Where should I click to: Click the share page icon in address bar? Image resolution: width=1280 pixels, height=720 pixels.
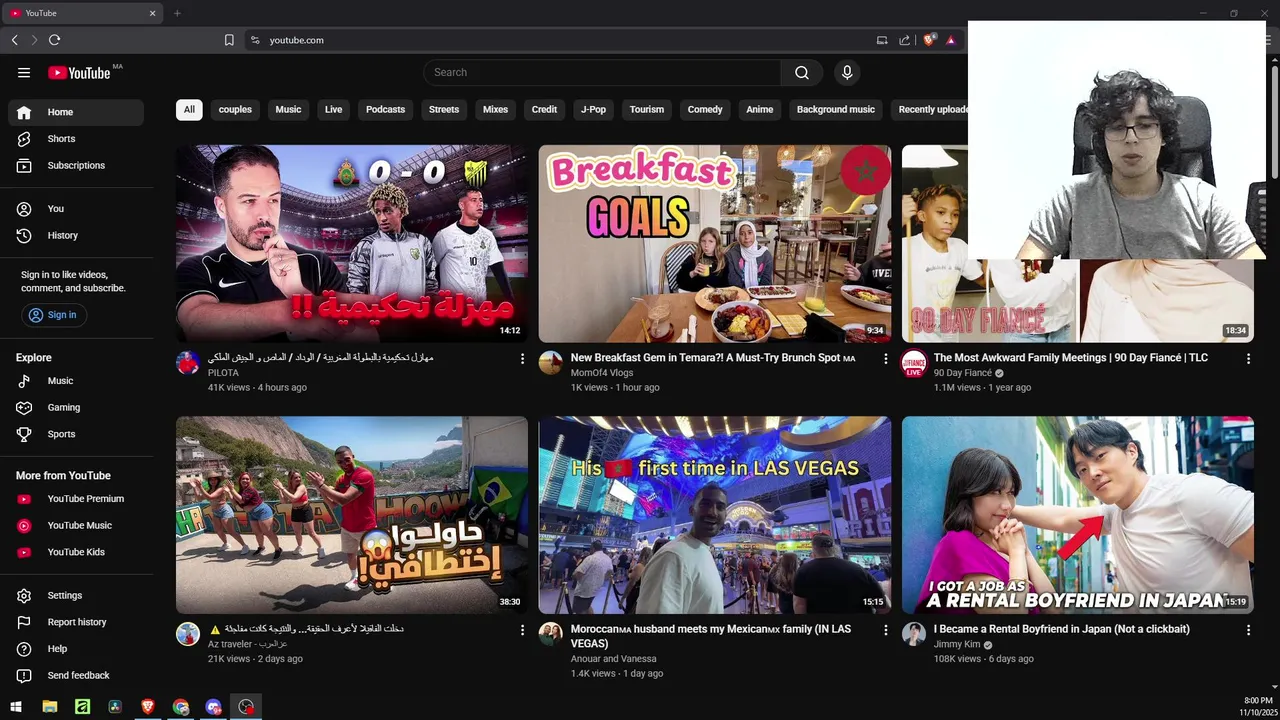pyautogui.click(x=904, y=40)
